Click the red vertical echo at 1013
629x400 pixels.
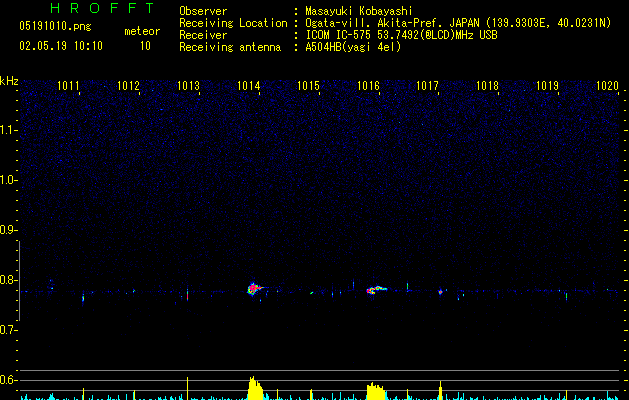(187, 294)
